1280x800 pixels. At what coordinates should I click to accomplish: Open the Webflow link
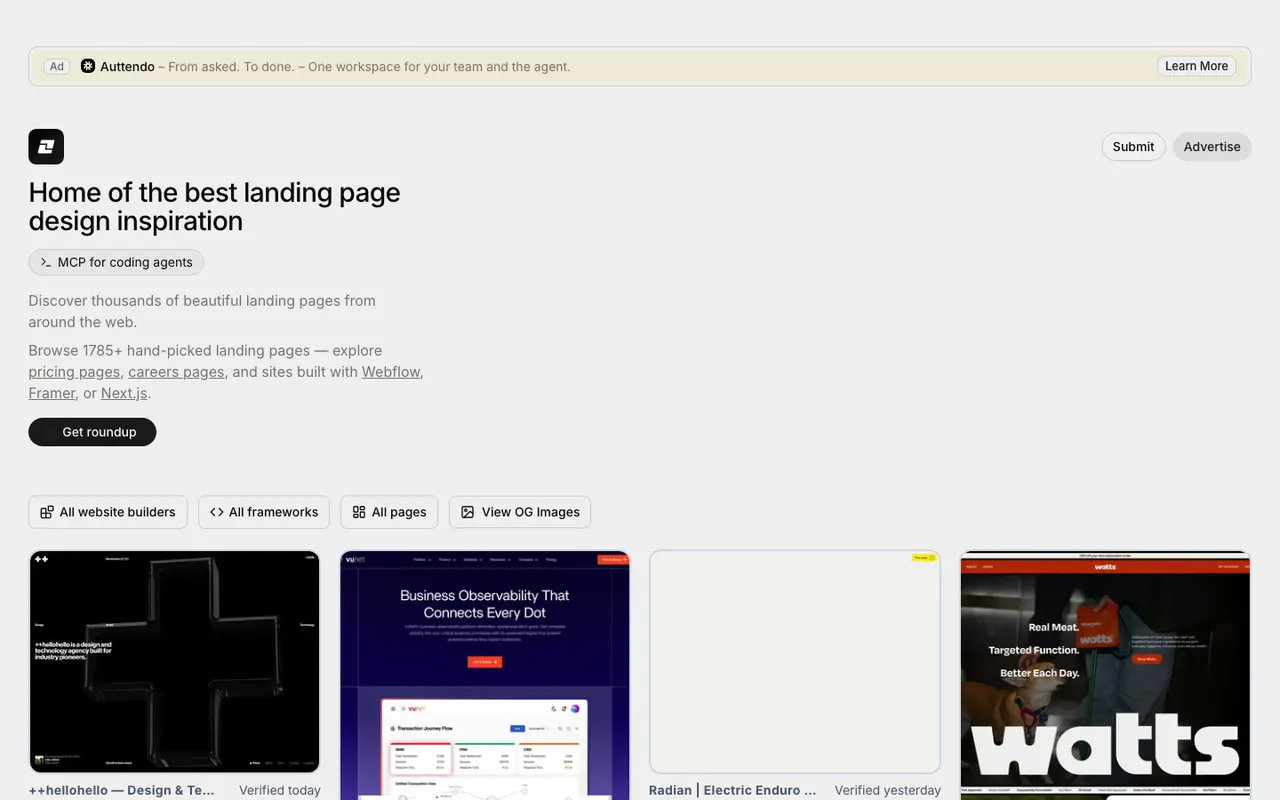tap(391, 372)
